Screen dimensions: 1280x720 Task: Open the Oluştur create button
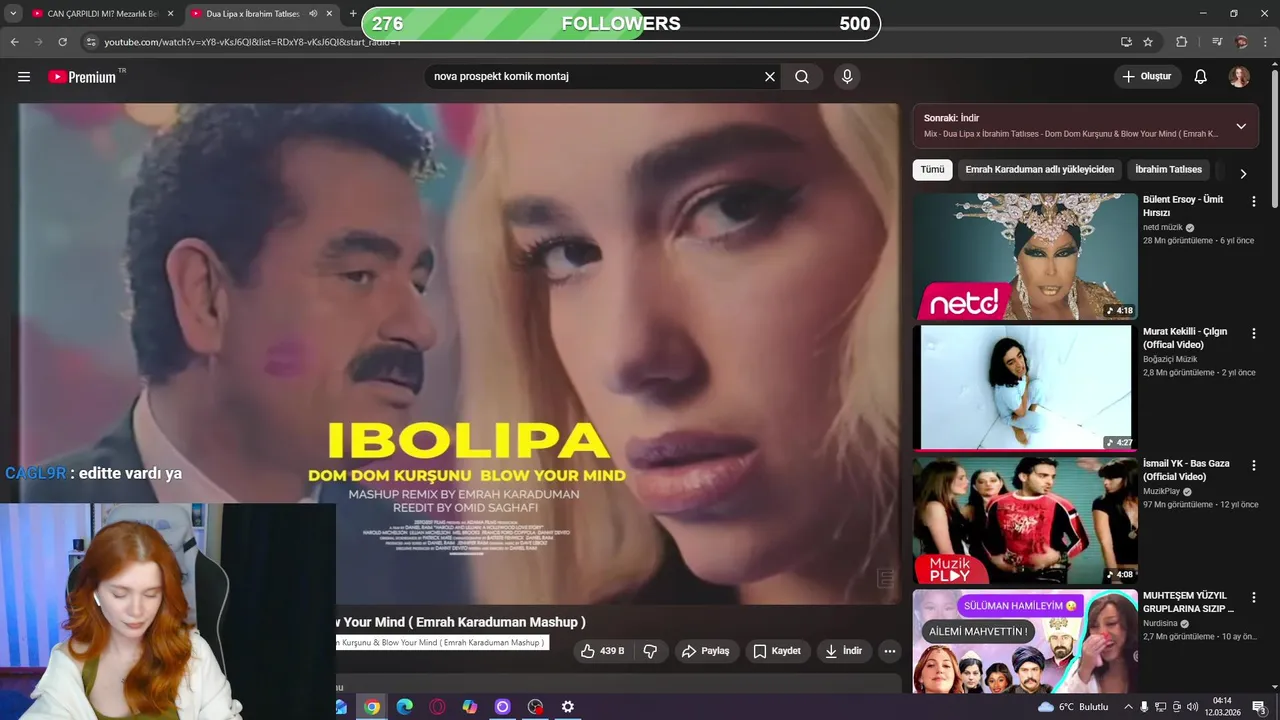click(x=1147, y=77)
